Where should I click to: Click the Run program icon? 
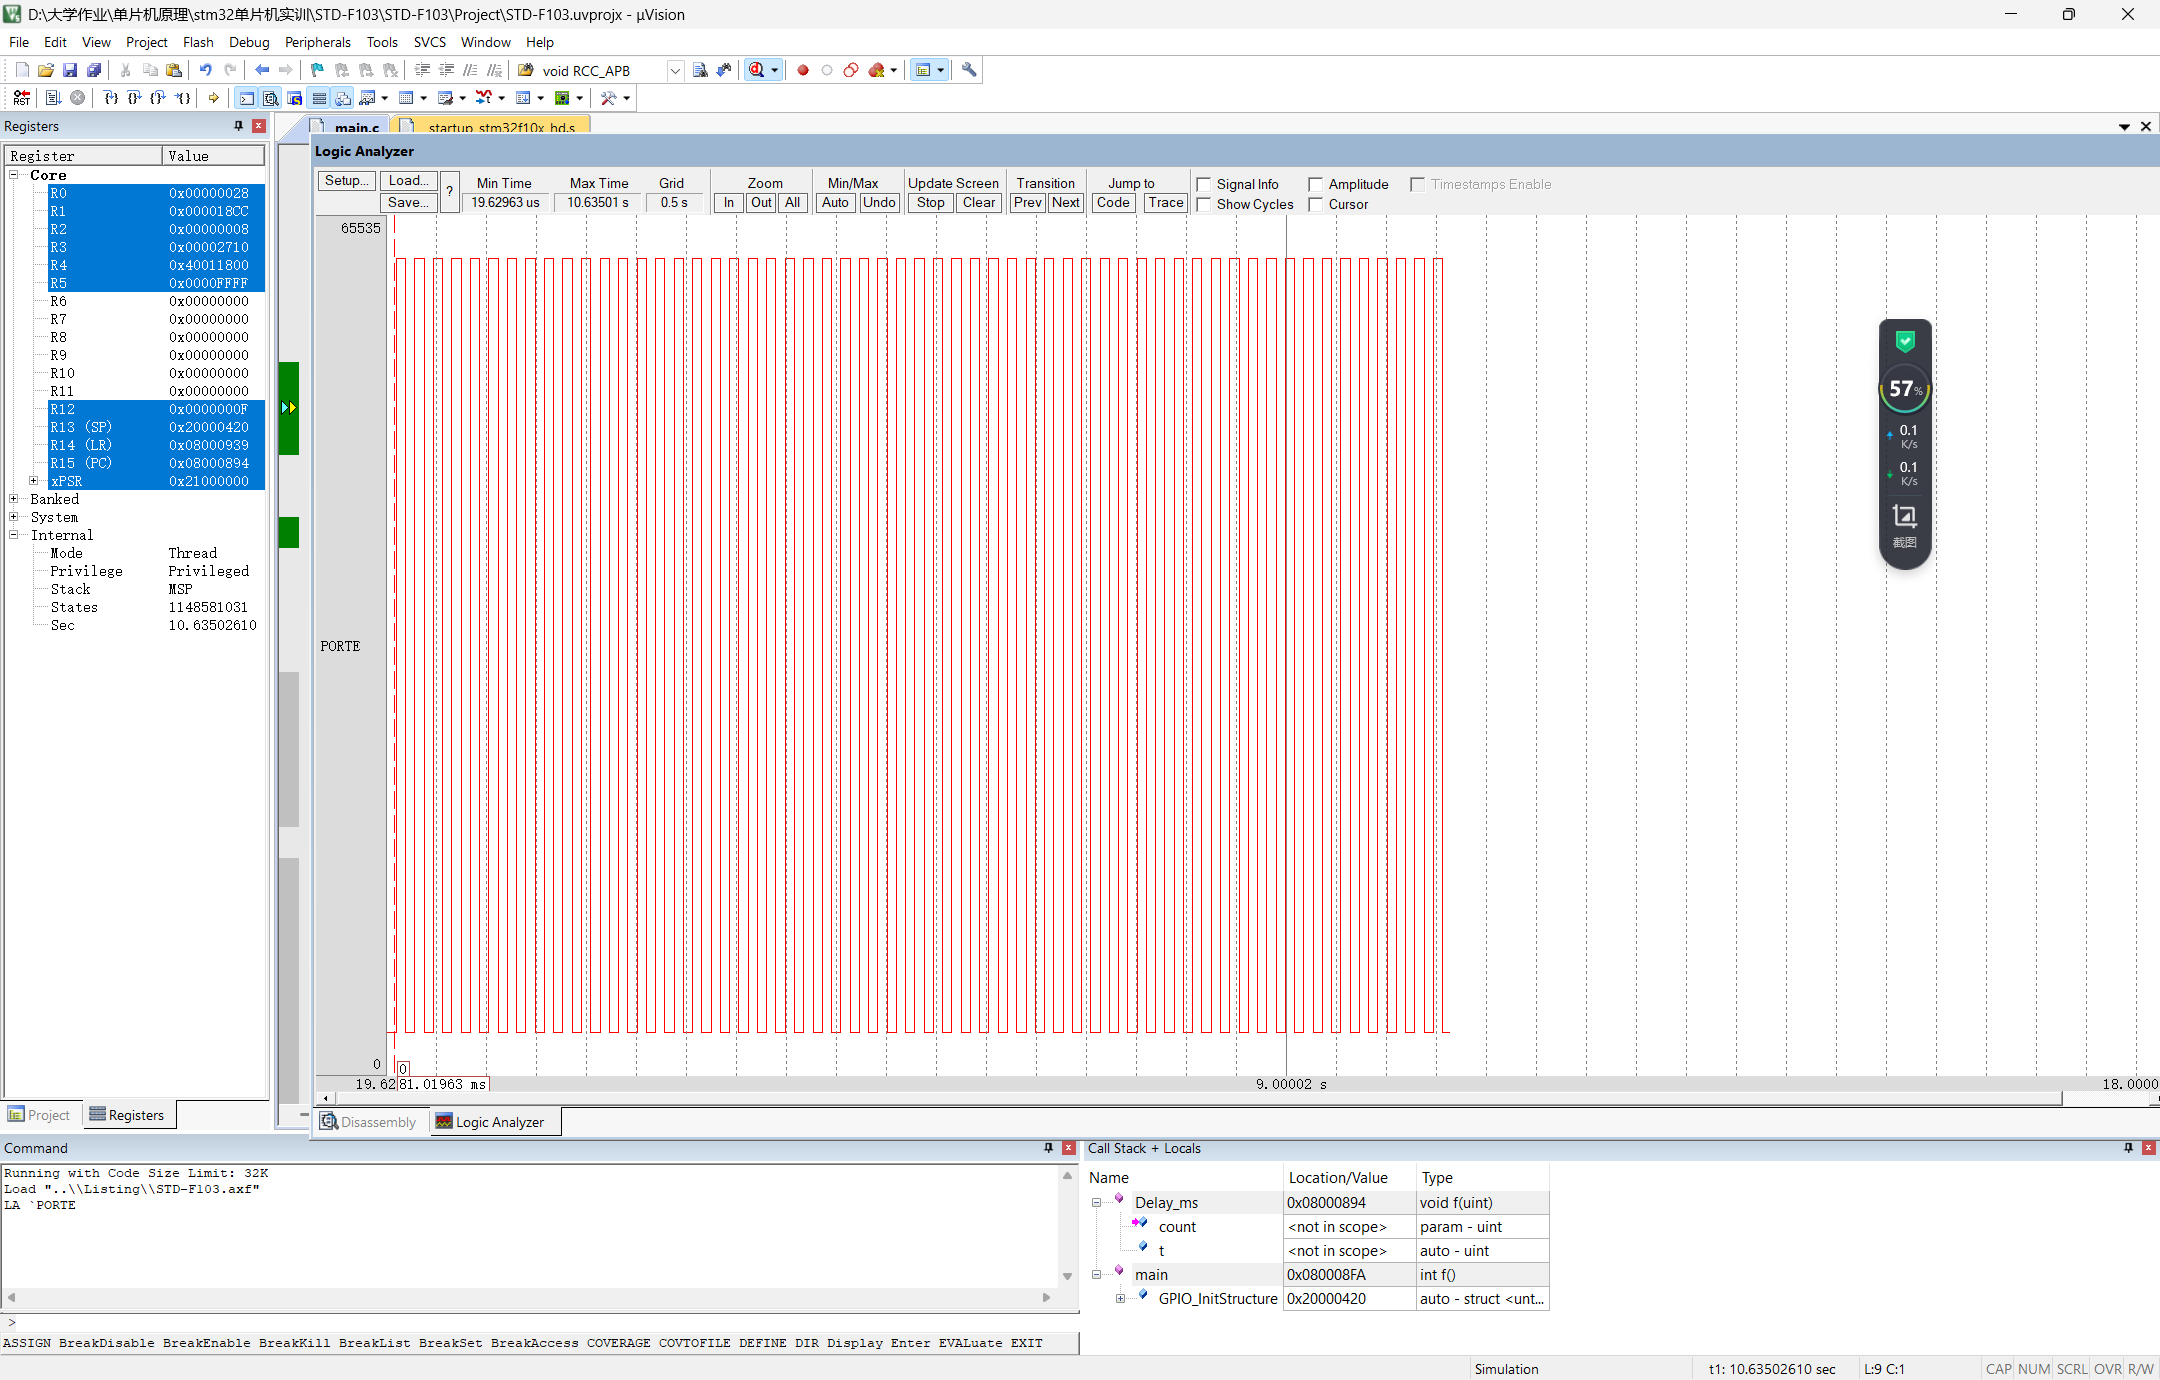point(53,98)
